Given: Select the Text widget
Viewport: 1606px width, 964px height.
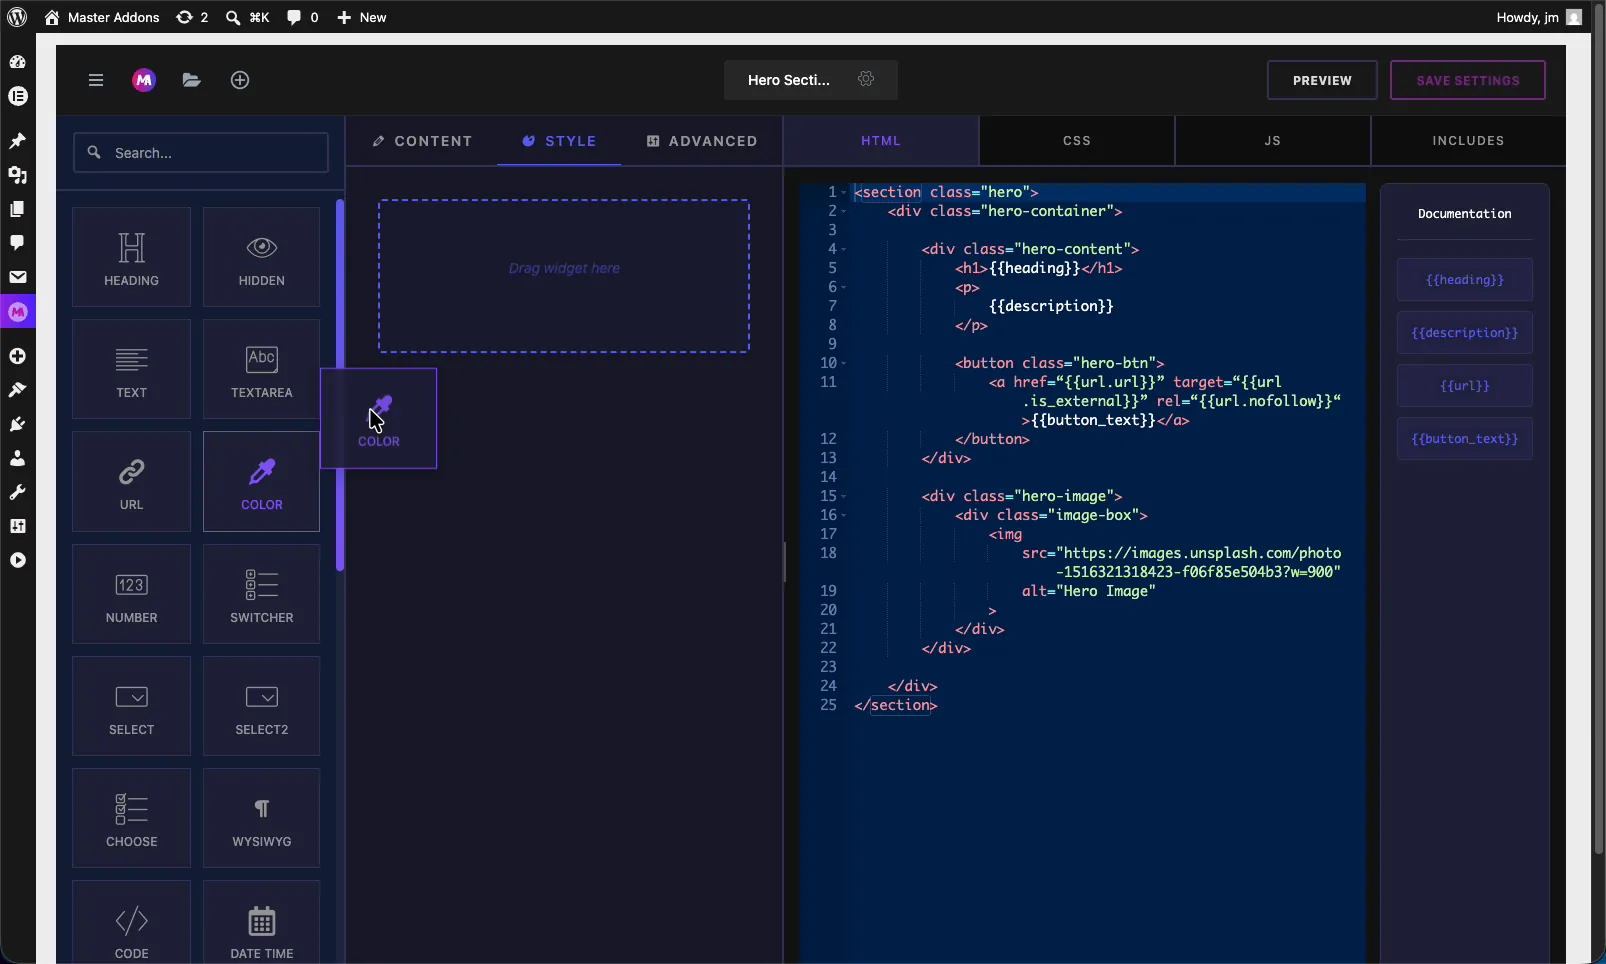Looking at the screenshot, I should [x=131, y=369].
